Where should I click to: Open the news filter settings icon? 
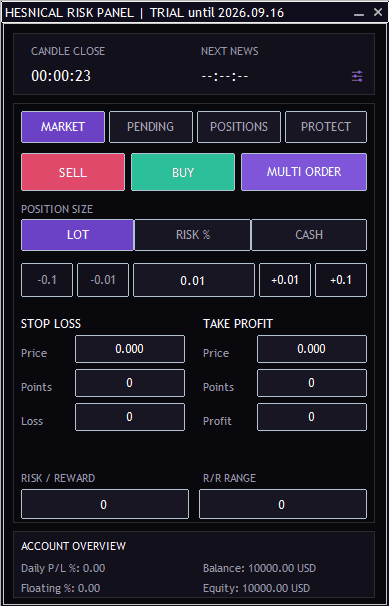[357, 76]
